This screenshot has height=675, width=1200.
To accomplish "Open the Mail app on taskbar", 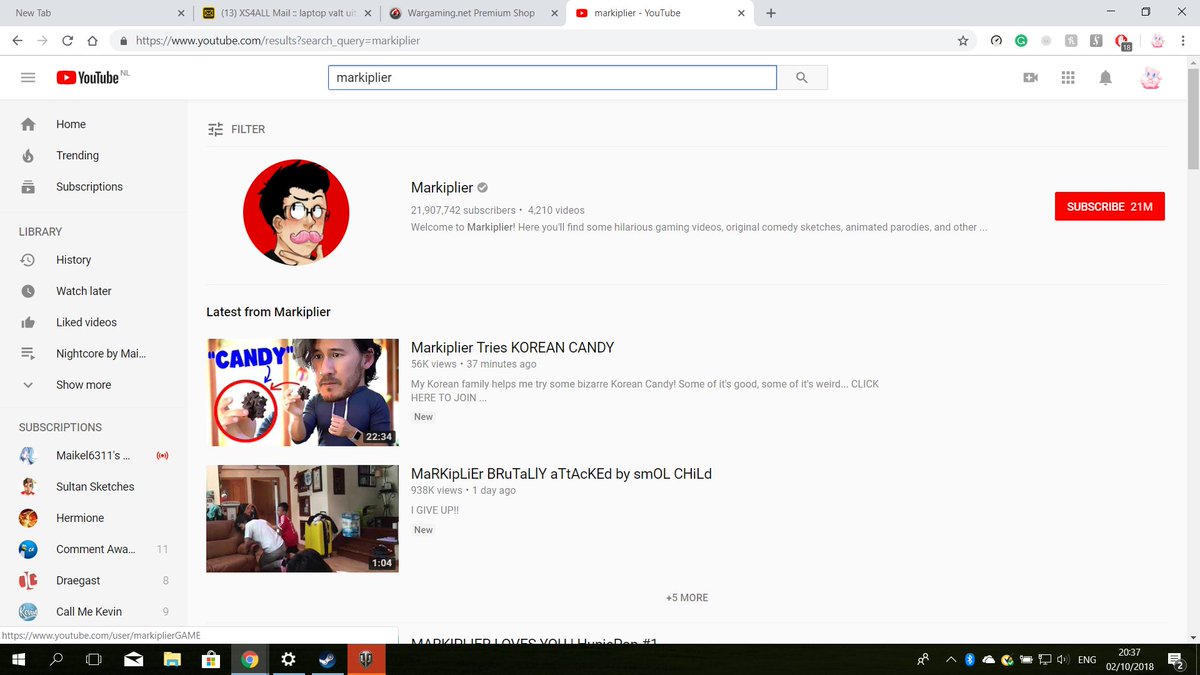I will 133,659.
